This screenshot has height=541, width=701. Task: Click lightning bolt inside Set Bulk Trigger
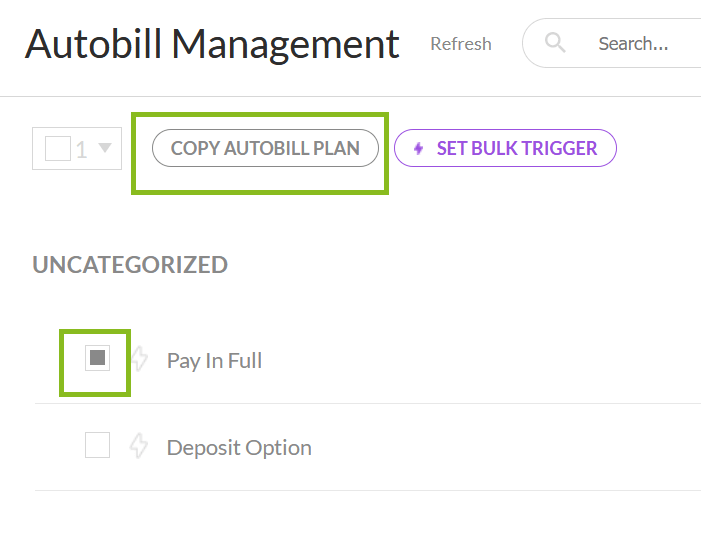(419, 149)
